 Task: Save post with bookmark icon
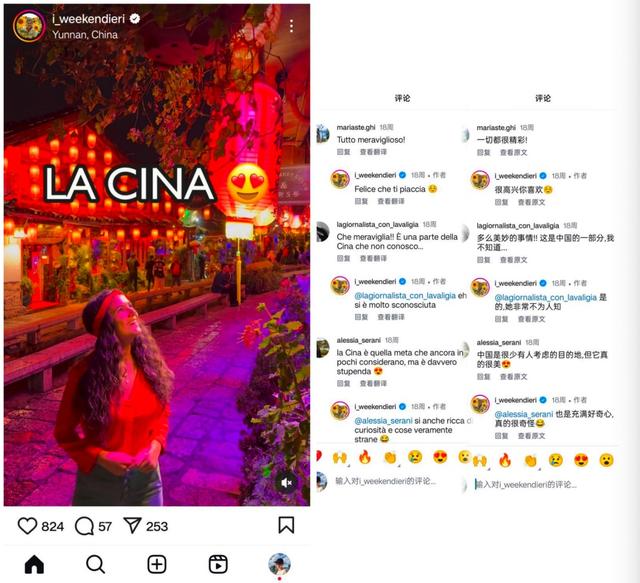(x=286, y=525)
